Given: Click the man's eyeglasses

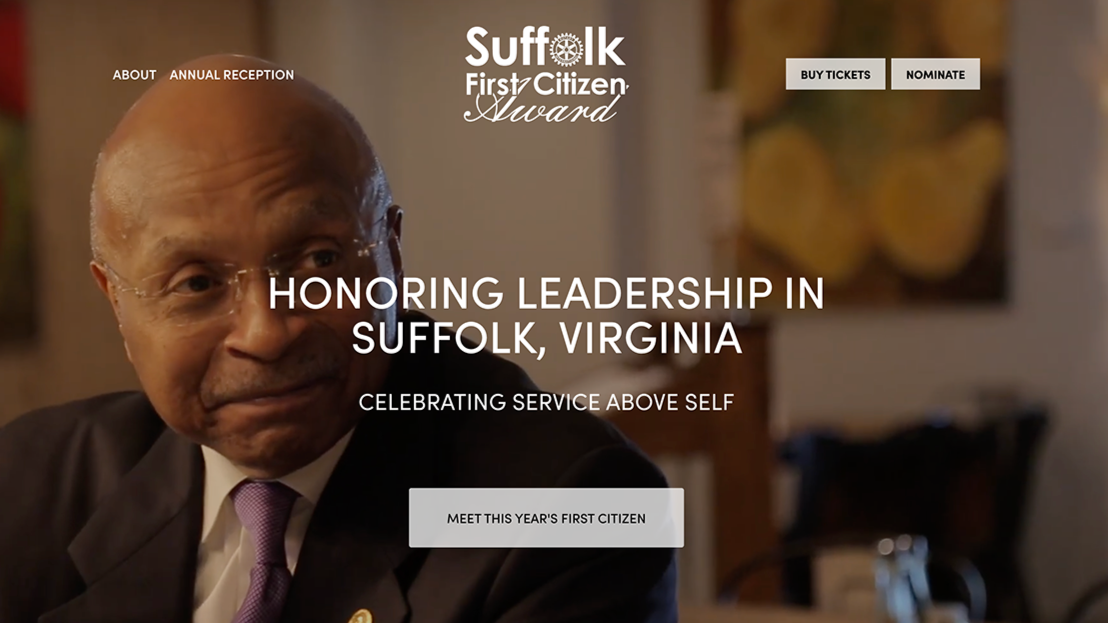Looking at the screenshot, I should click(x=247, y=272).
